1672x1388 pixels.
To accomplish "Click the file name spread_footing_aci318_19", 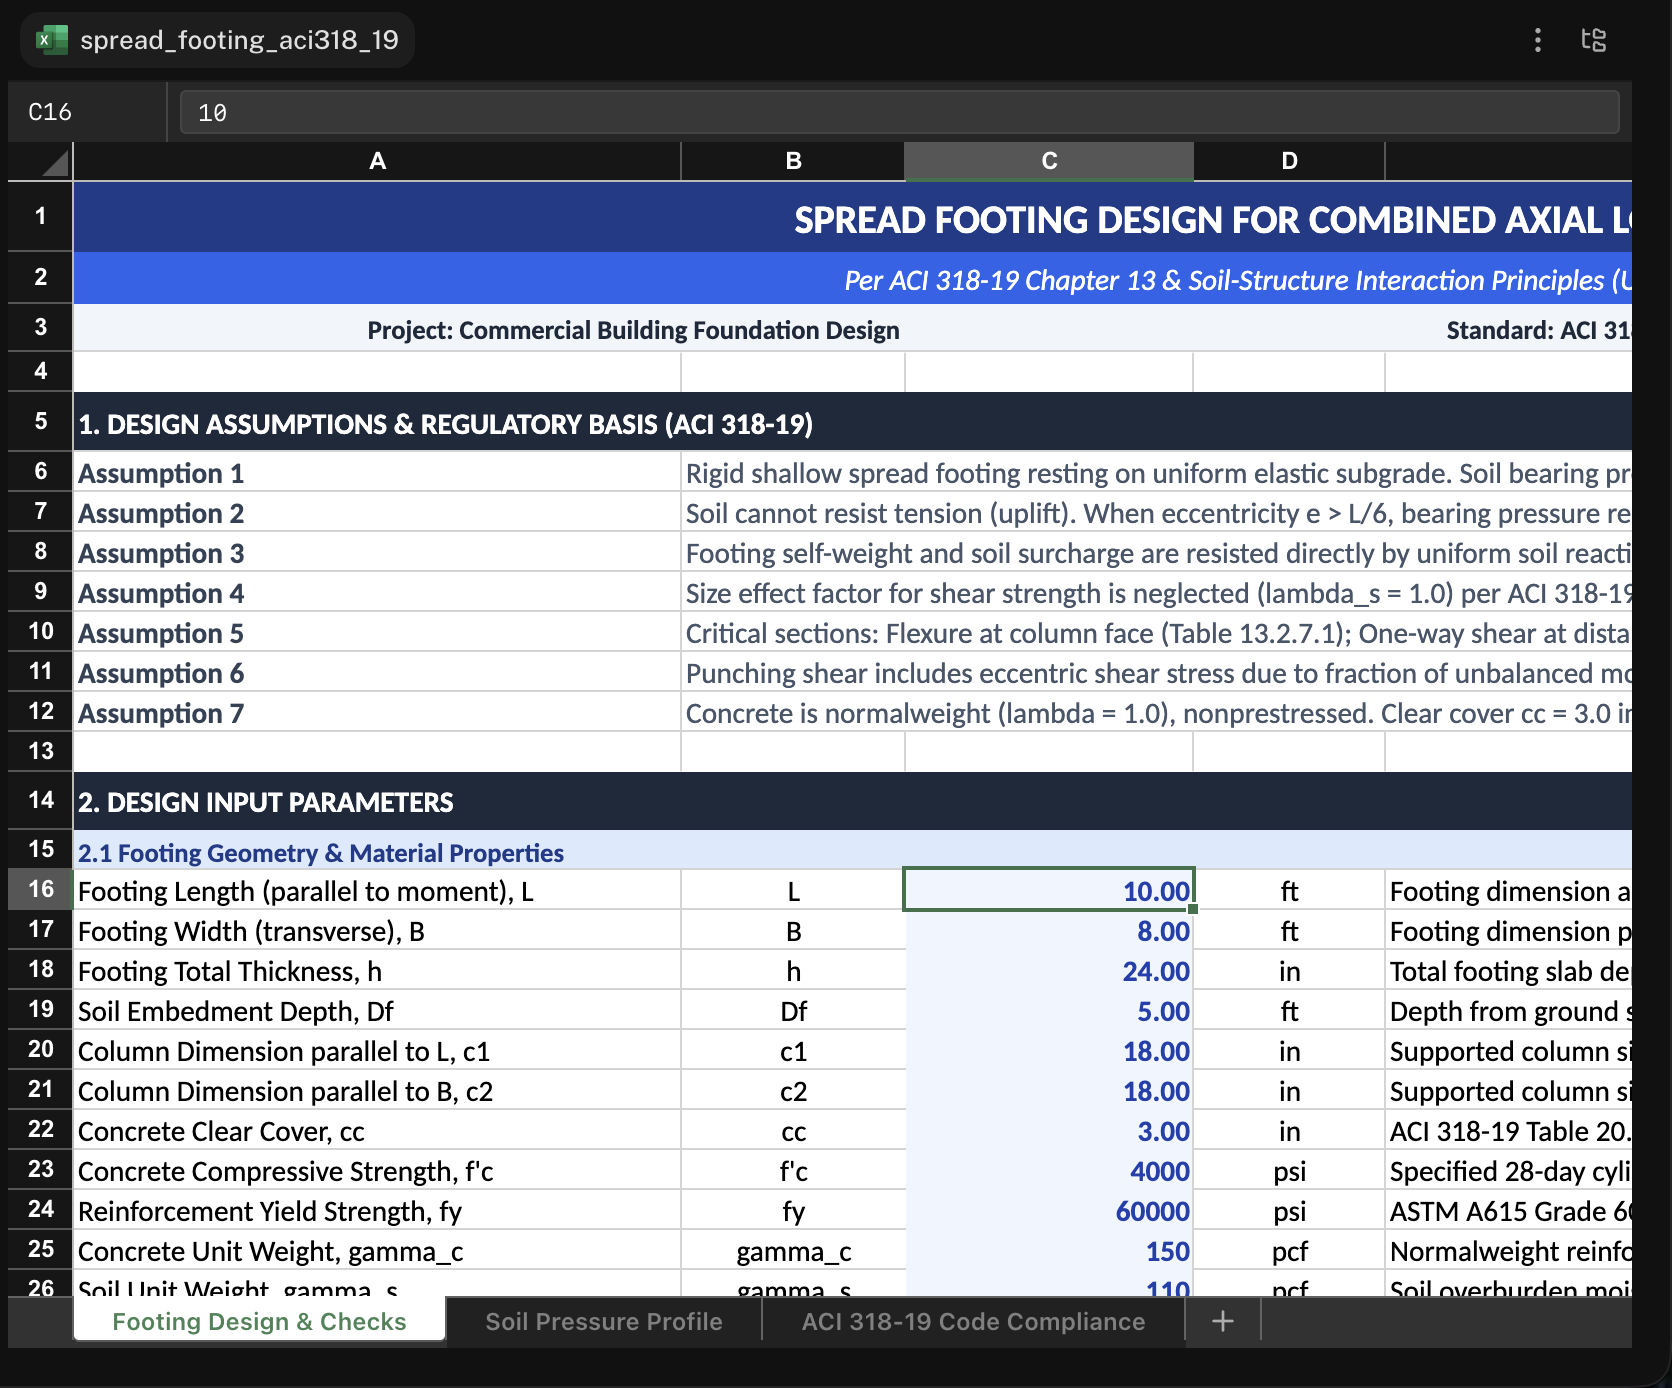I will pyautogui.click(x=239, y=40).
